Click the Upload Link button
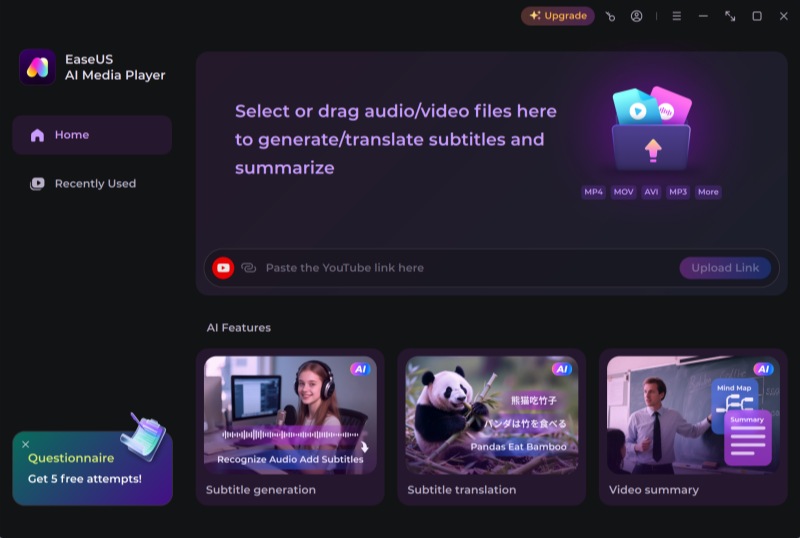The height and width of the screenshot is (538, 800). point(725,268)
